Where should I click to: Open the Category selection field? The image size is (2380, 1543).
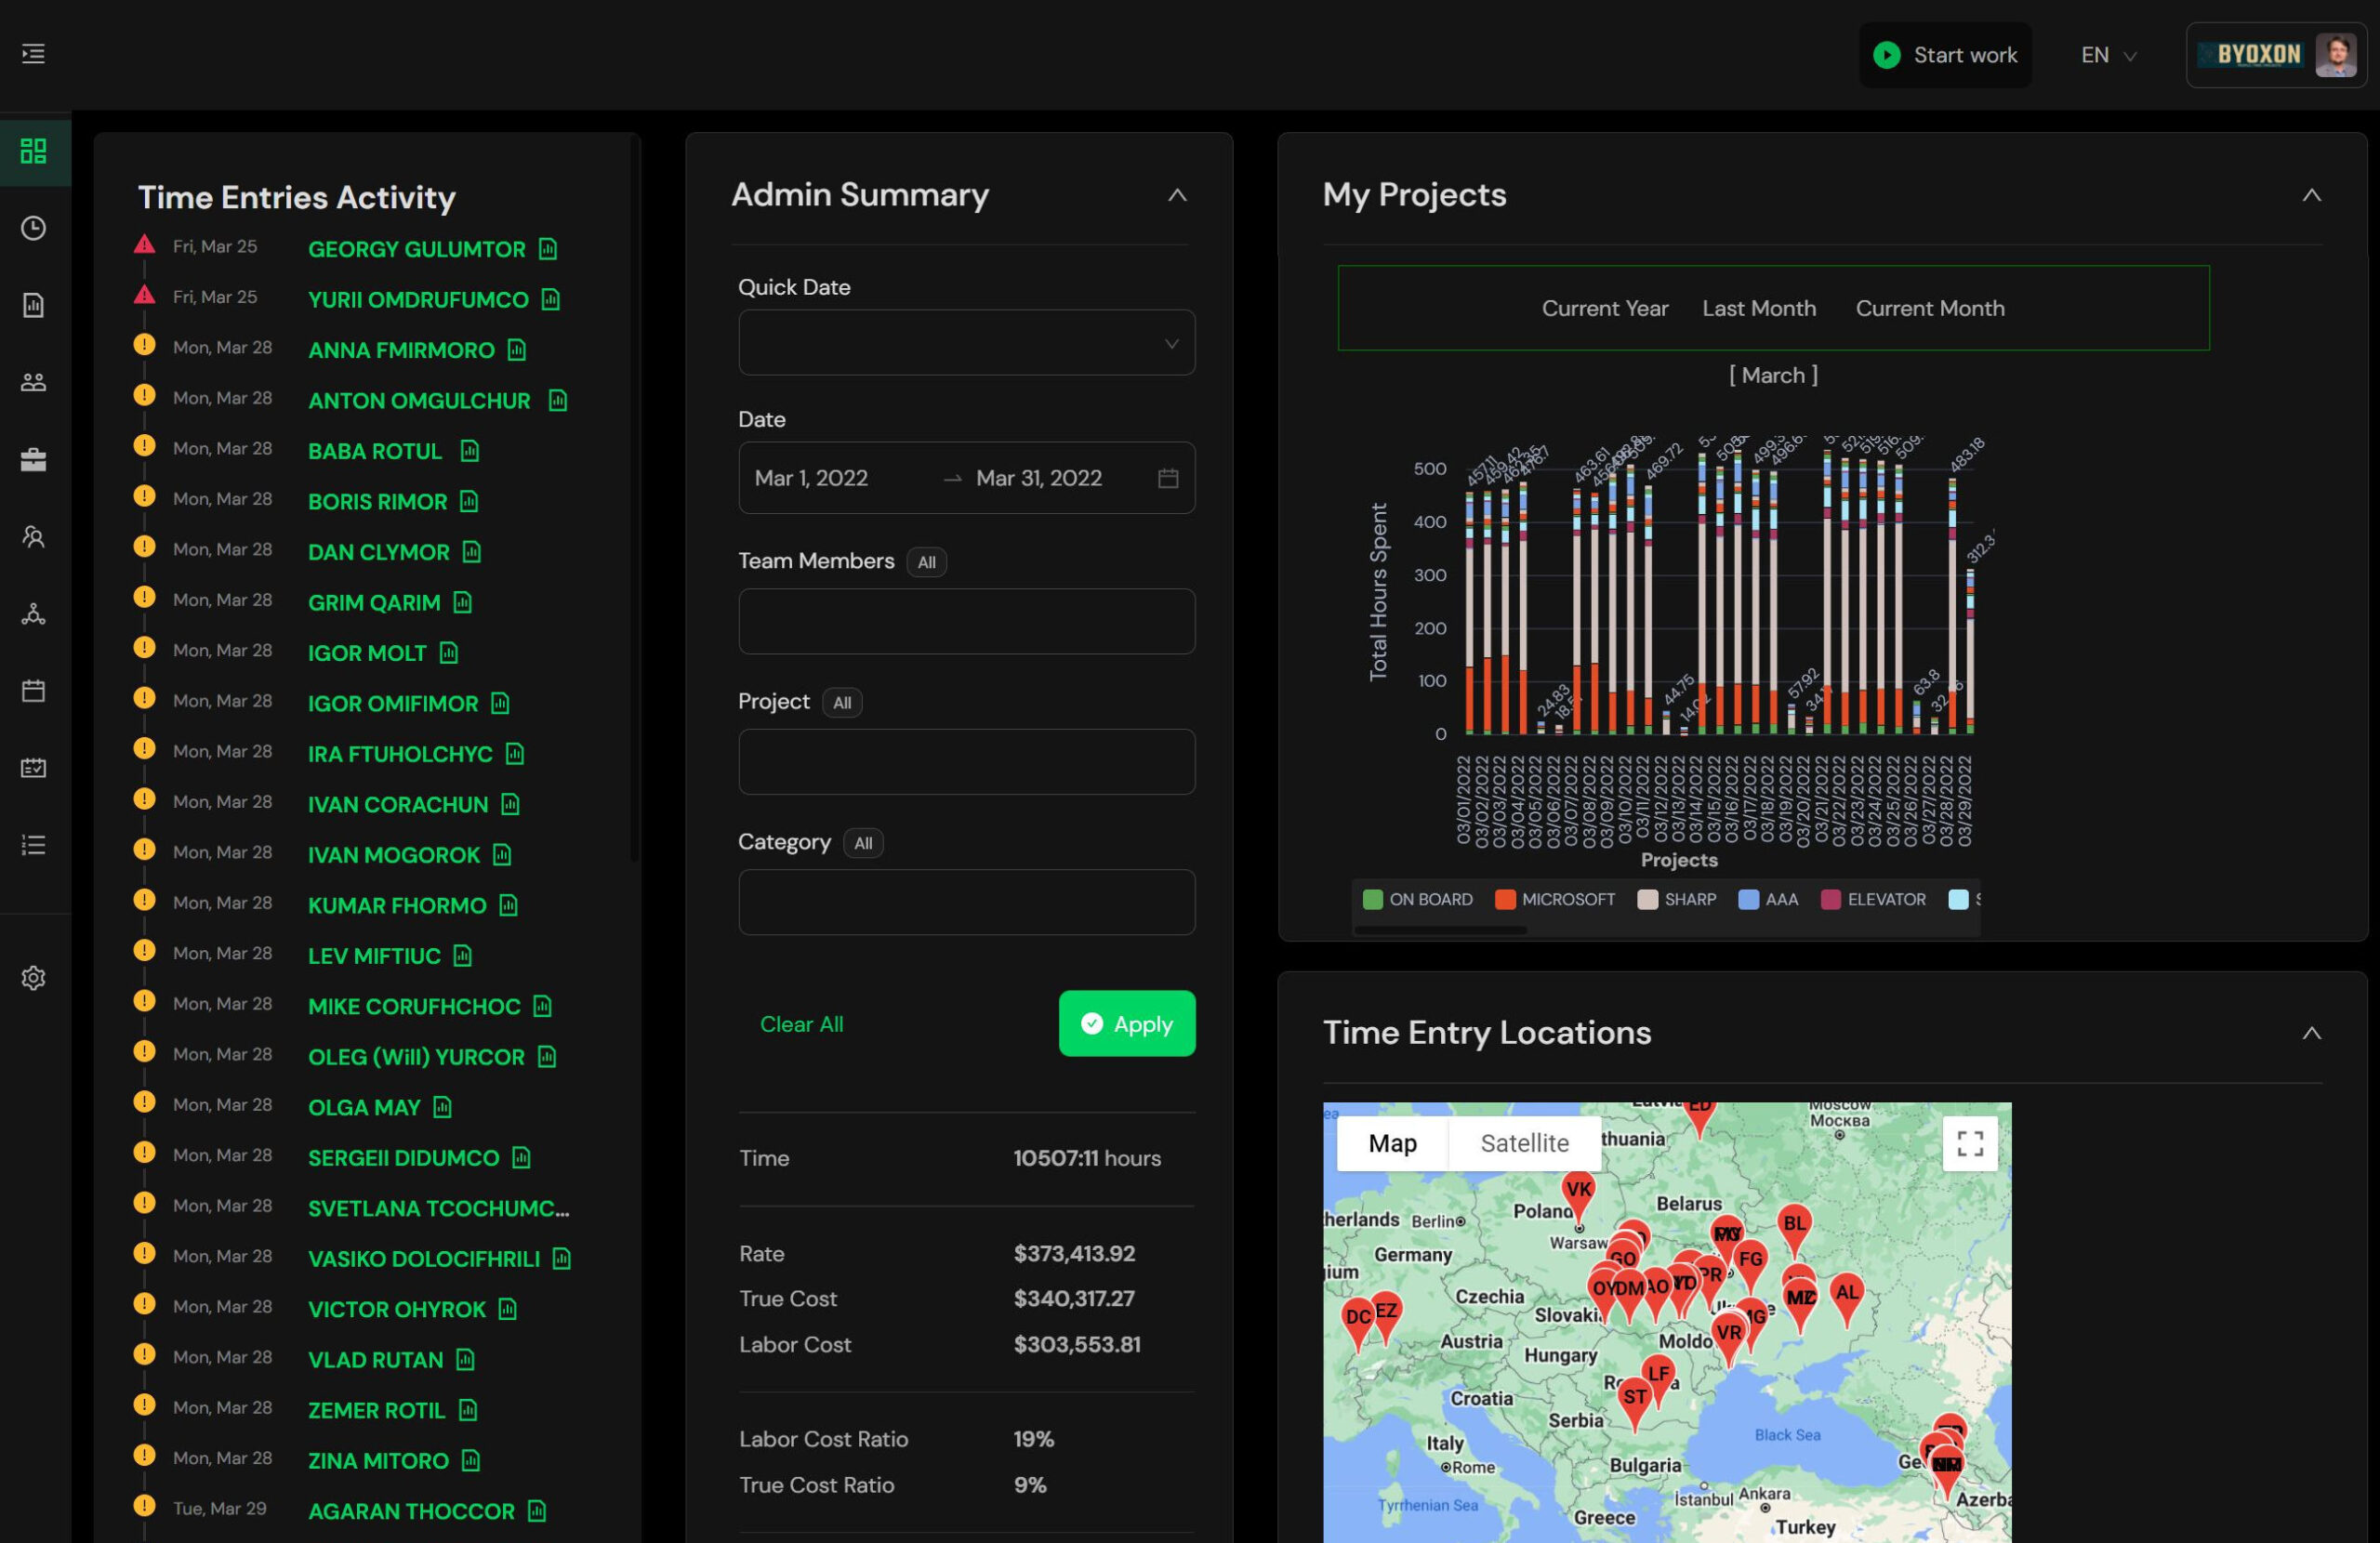[x=966, y=902]
